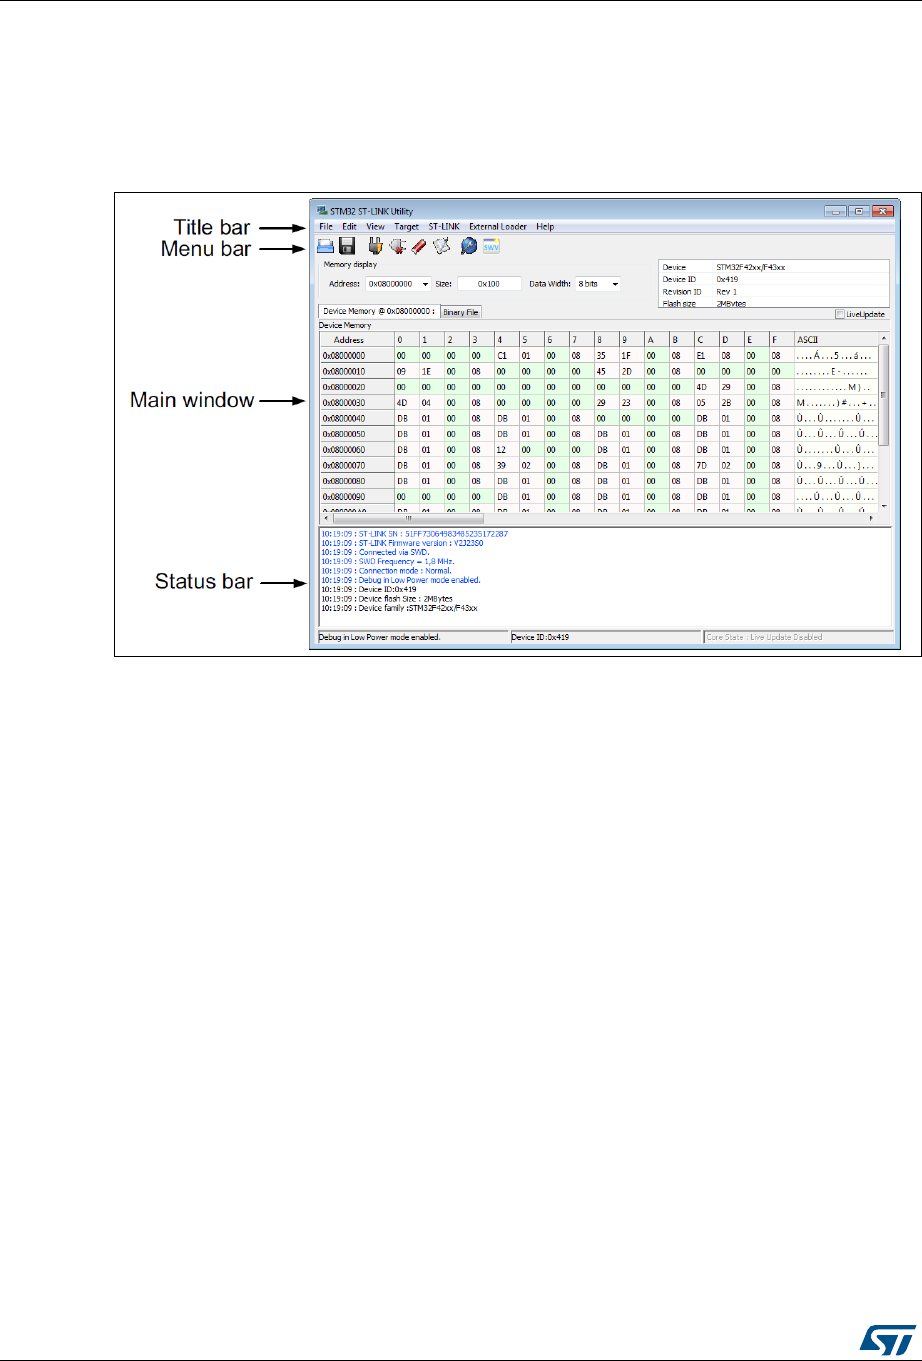Open the Target menu
Viewport: 922px width, 1361px height.
pyautogui.click(x=407, y=227)
